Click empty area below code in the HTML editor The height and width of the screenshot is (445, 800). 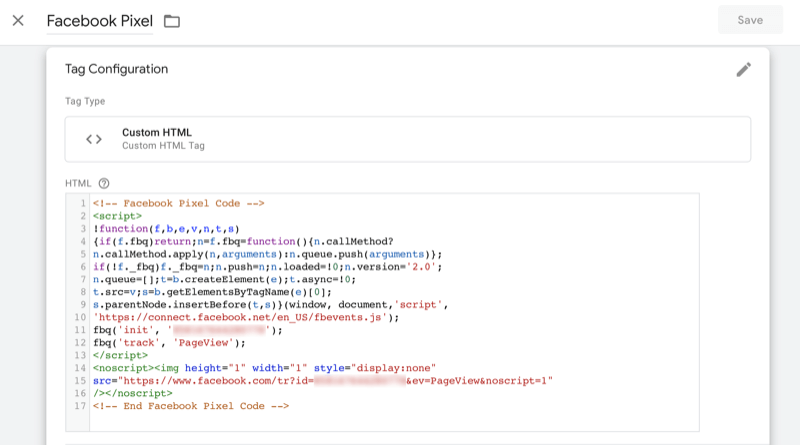[394, 422]
